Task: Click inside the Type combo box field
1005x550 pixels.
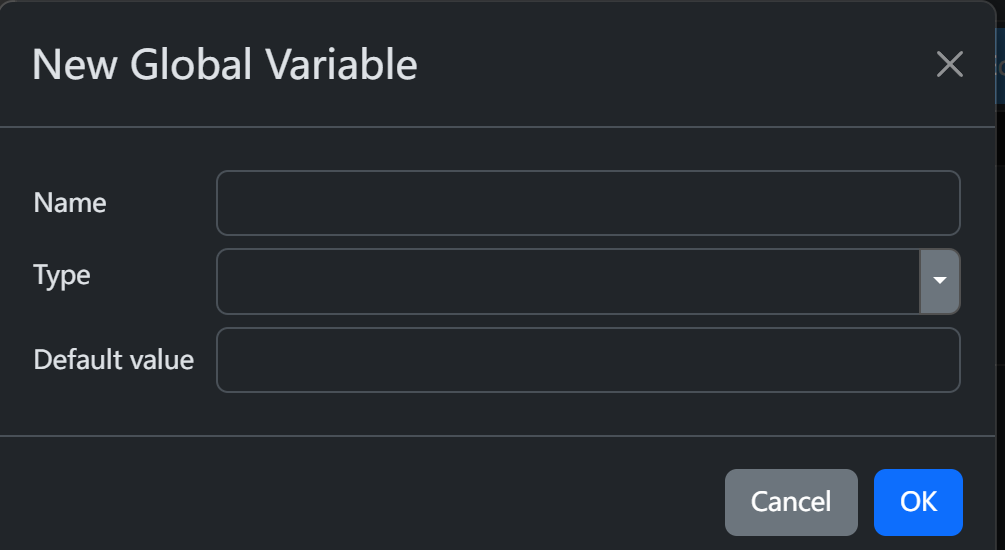Action: click(x=567, y=281)
